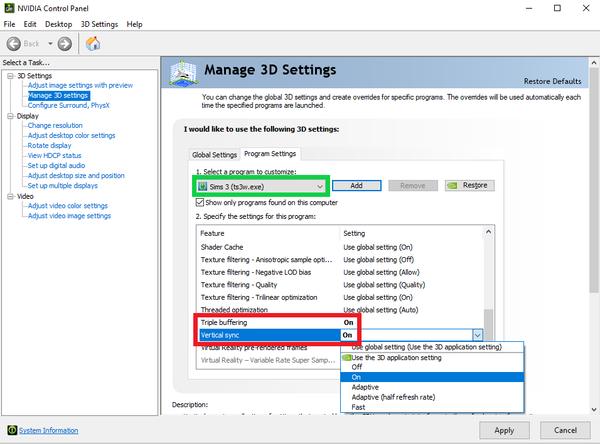Image resolution: width=600 pixels, height=444 pixels.
Task: Click the Vertical sync dropdown arrow
Action: 477,336
